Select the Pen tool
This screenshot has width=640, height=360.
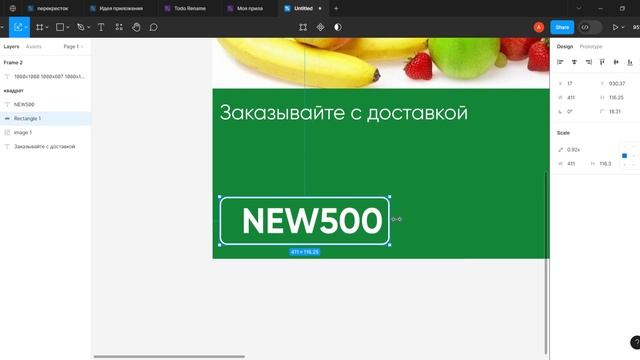pyautogui.click(x=80, y=27)
